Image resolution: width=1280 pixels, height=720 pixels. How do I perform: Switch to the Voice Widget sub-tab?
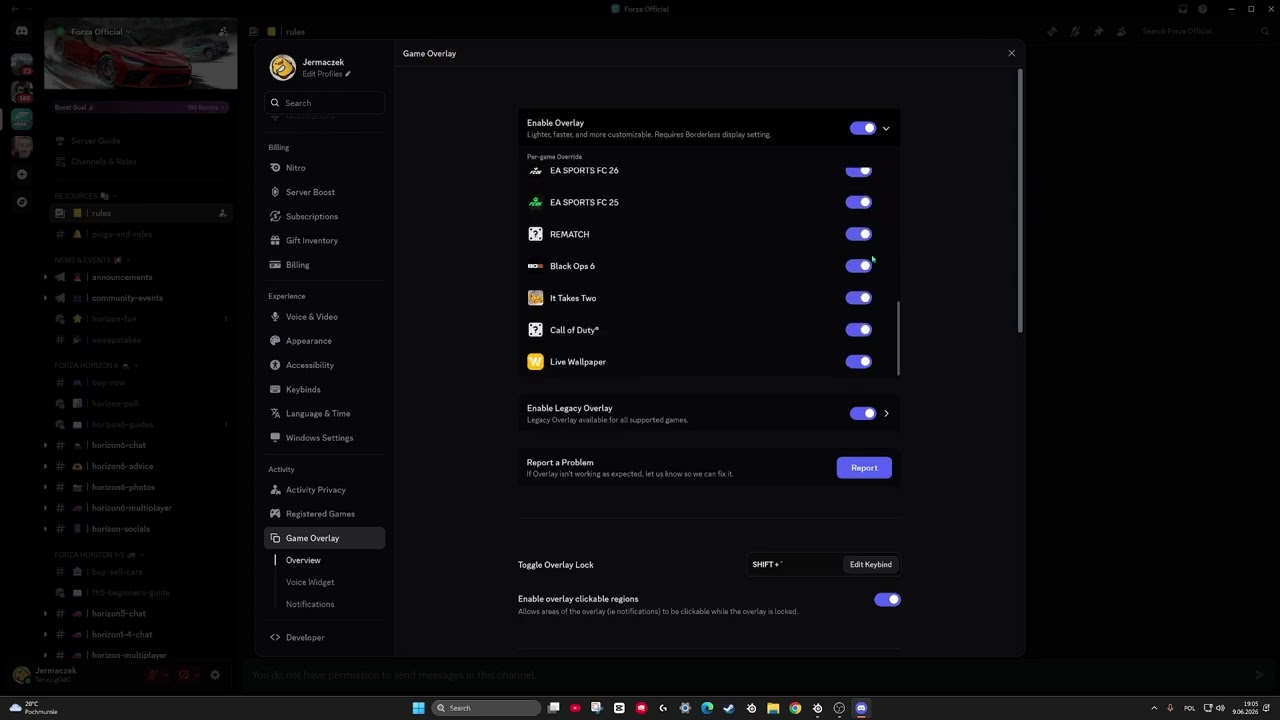click(x=310, y=582)
